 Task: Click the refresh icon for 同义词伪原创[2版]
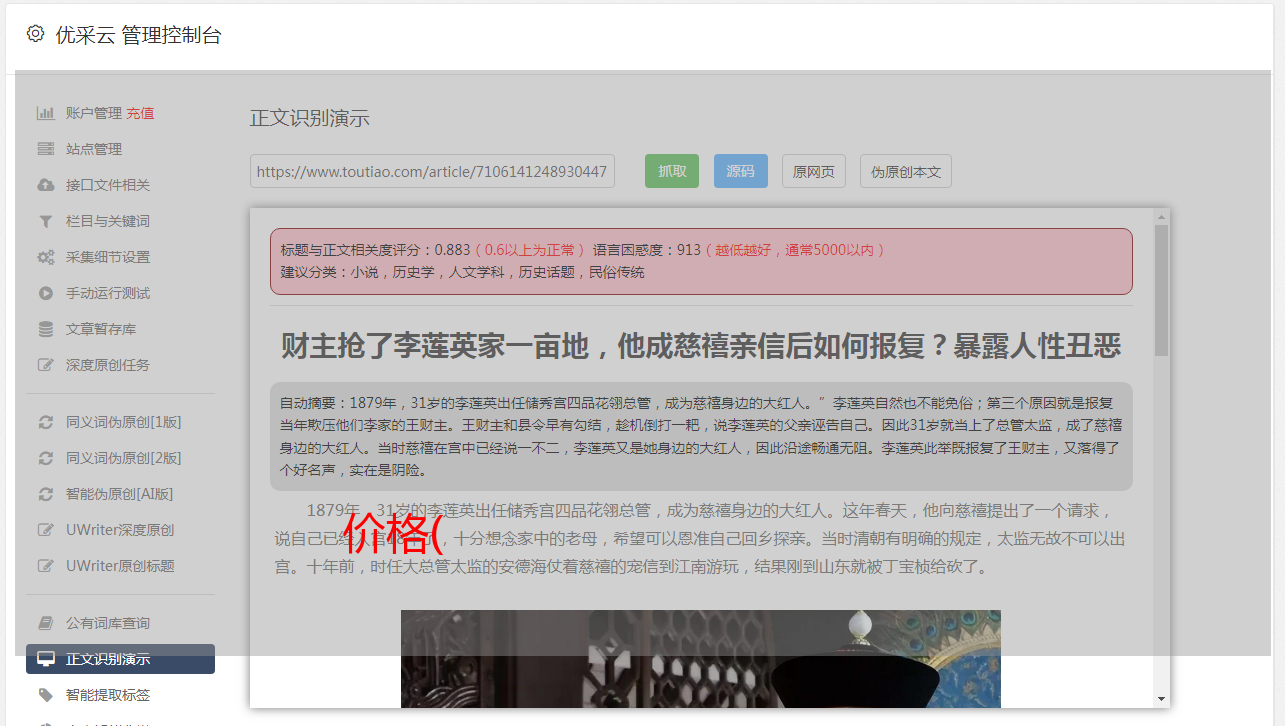[x=45, y=458]
